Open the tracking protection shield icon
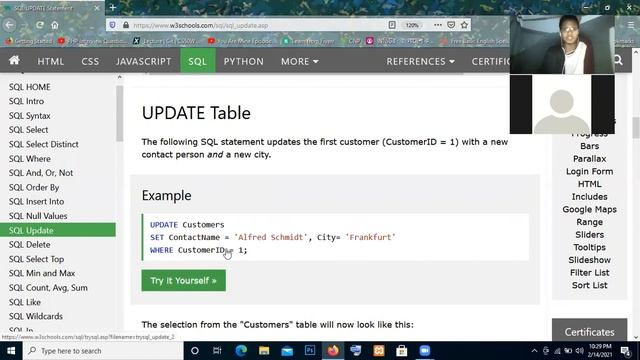Screen dimensions: 640x360 pos(113,25)
